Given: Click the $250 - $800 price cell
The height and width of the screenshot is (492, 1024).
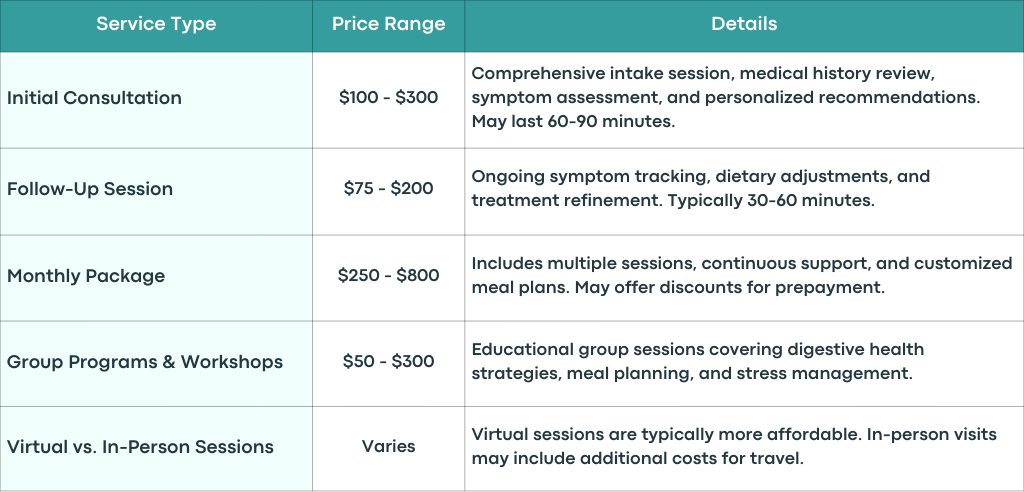Looking at the screenshot, I should click(x=389, y=276).
